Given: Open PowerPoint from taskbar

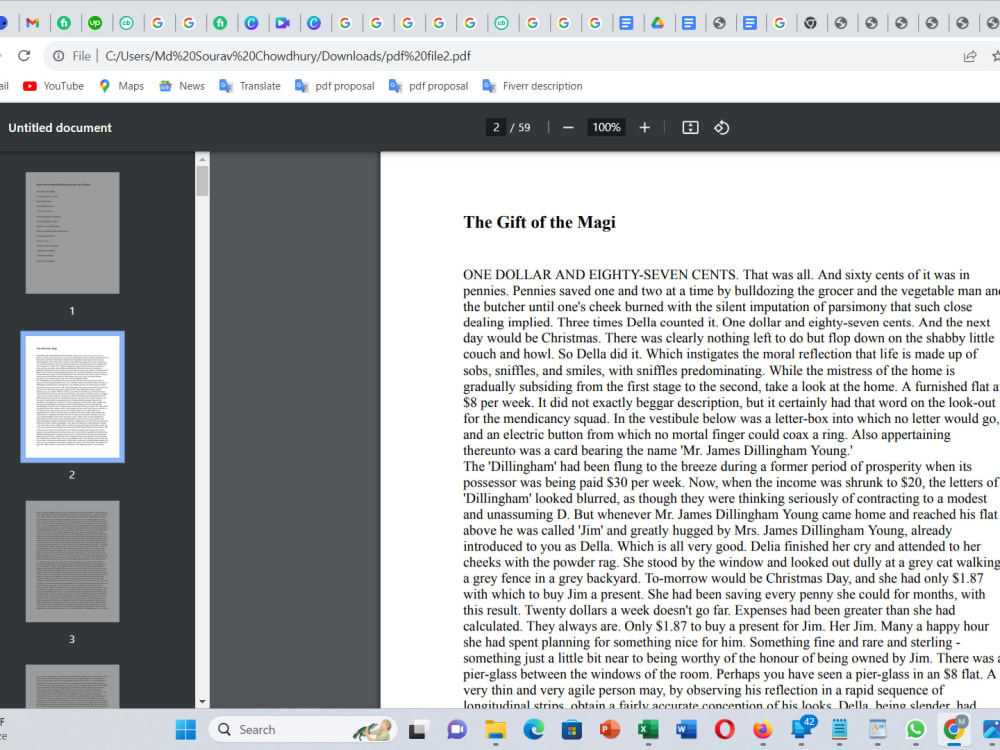Looking at the screenshot, I should pyautogui.click(x=610, y=730).
